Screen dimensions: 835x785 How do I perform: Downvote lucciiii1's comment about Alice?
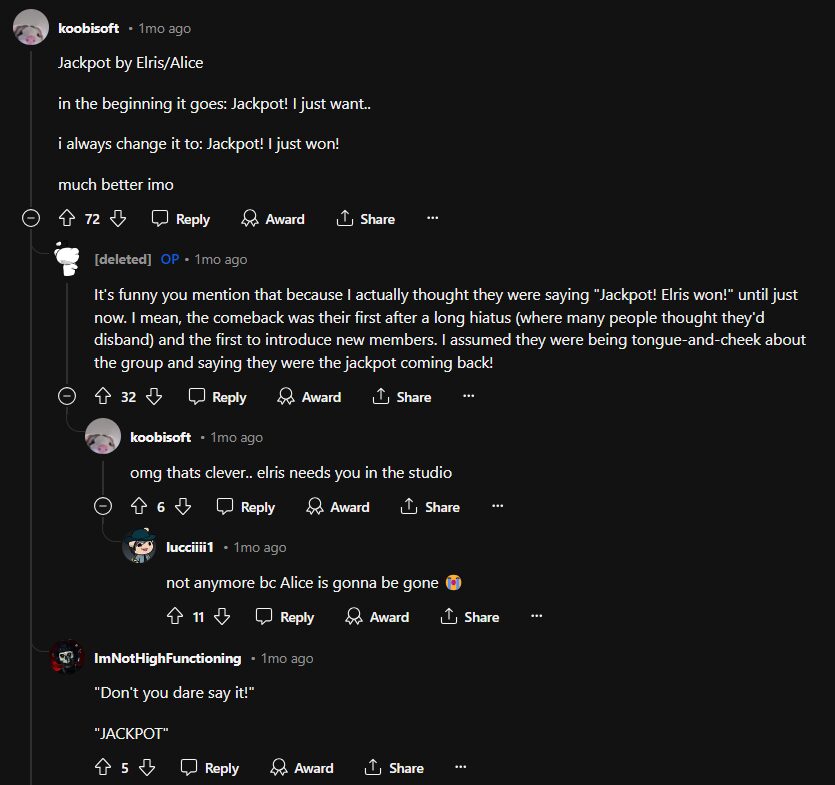[x=222, y=617]
